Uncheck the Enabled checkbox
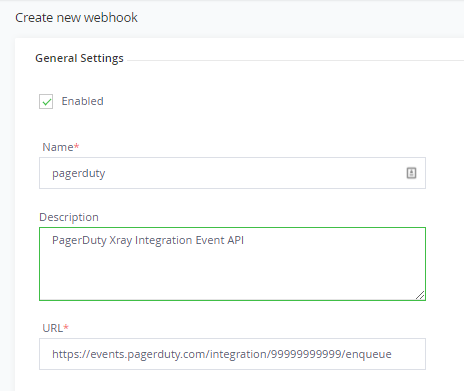The image size is (464, 391). pyautogui.click(x=46, y=101)
